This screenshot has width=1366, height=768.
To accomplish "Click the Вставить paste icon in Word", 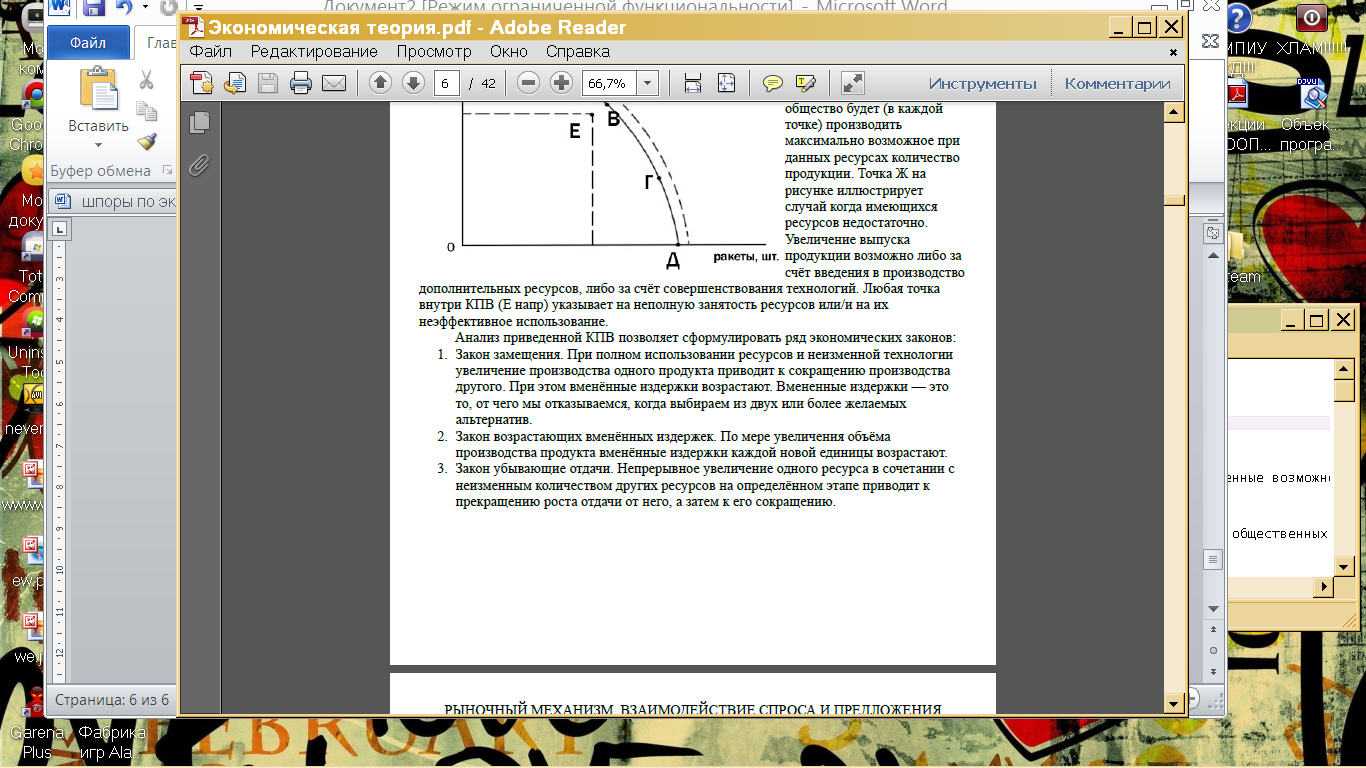I will tap(98, 89).
